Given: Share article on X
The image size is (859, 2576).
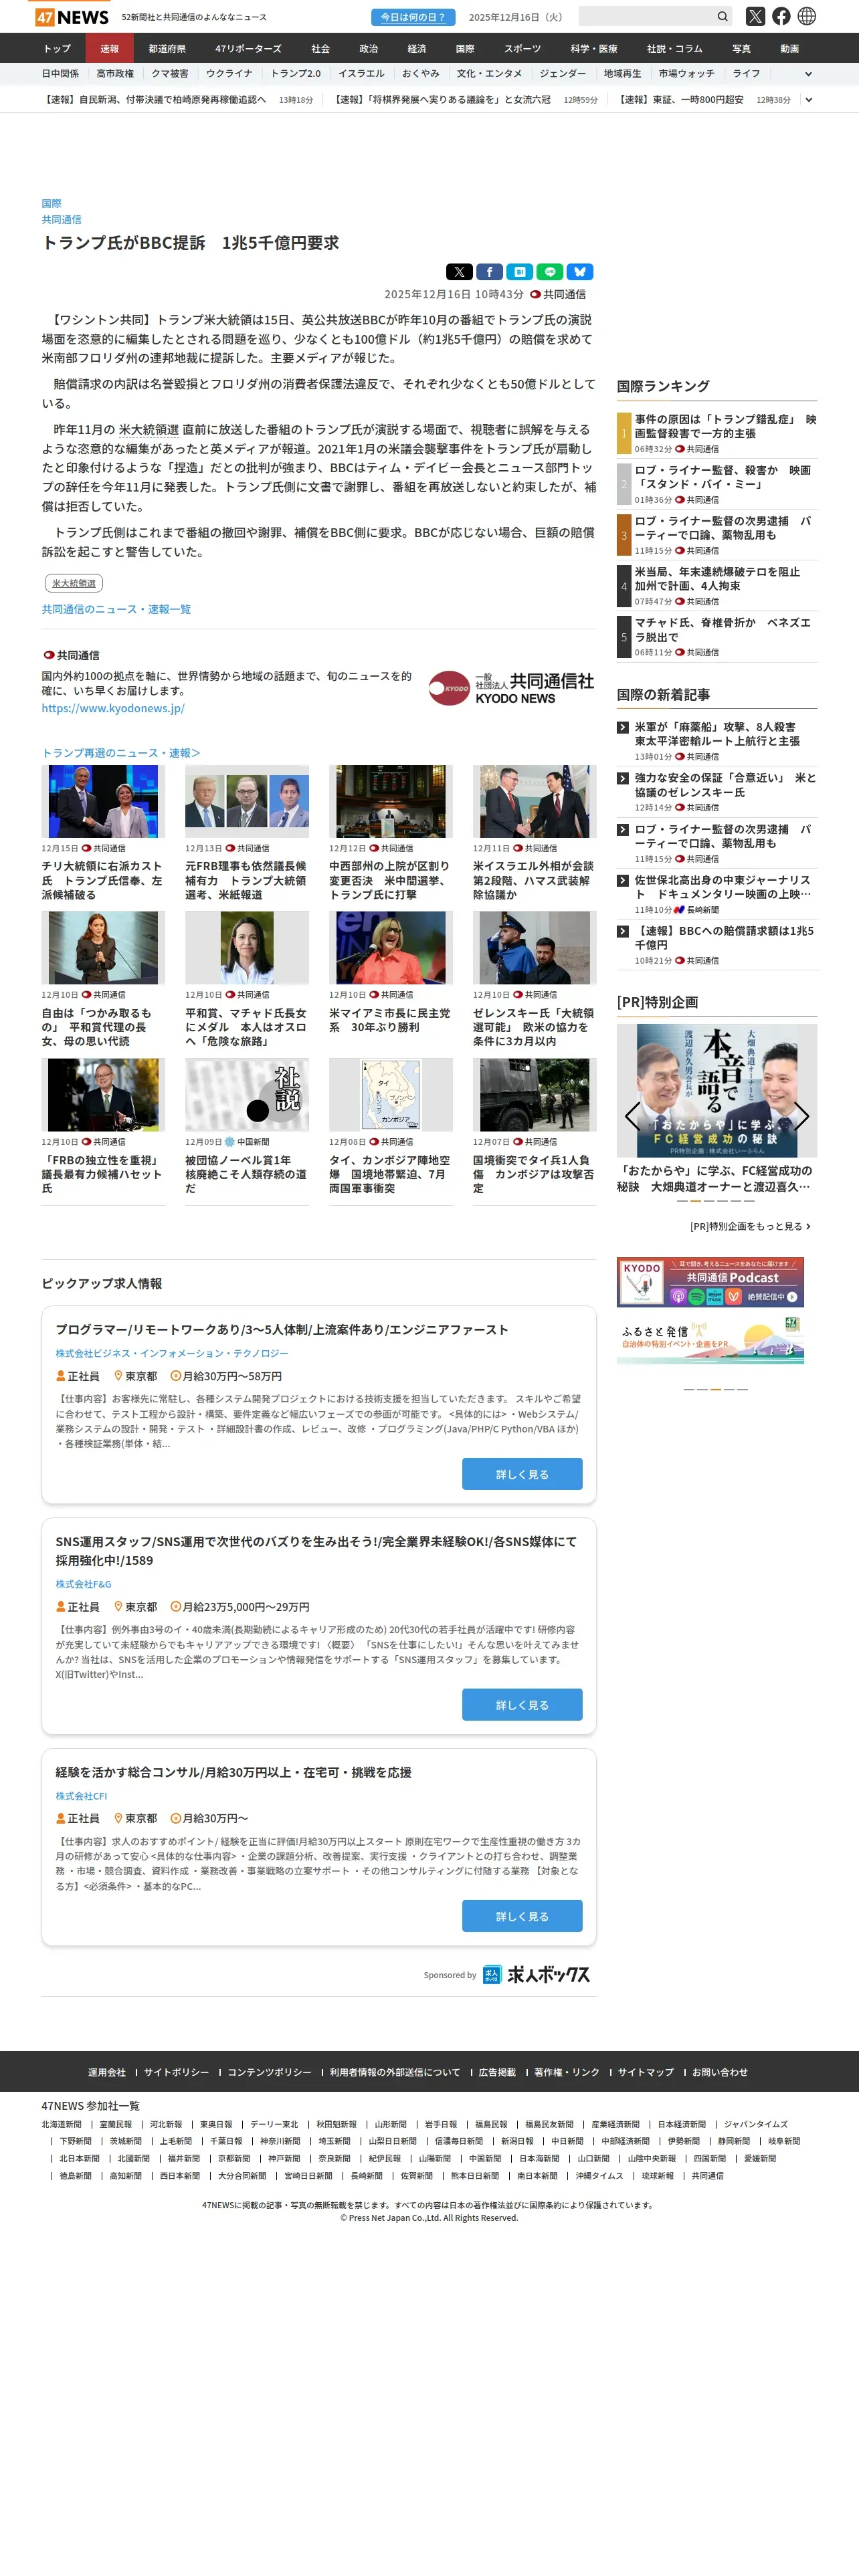Looking at the screenshot, I should tap(459, 272).
